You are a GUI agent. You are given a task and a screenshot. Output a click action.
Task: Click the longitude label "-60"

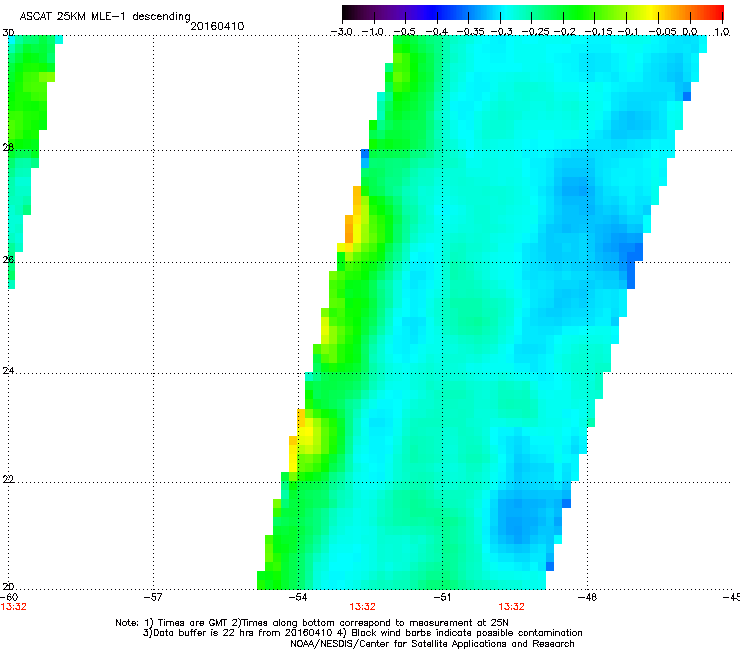point(9,597)
